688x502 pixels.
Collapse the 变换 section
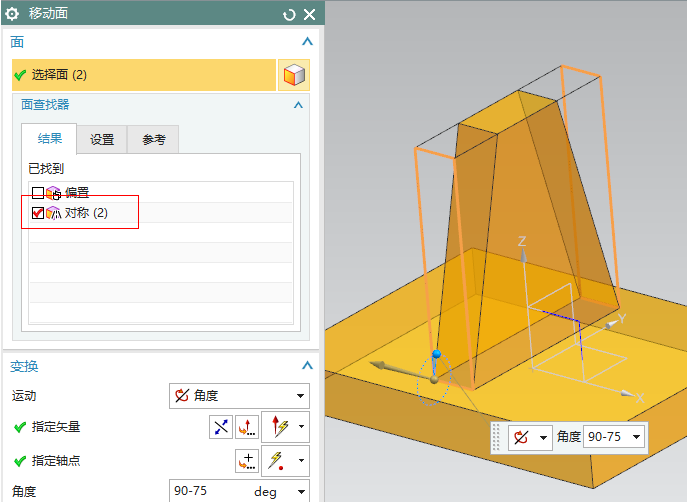(307, 366)
